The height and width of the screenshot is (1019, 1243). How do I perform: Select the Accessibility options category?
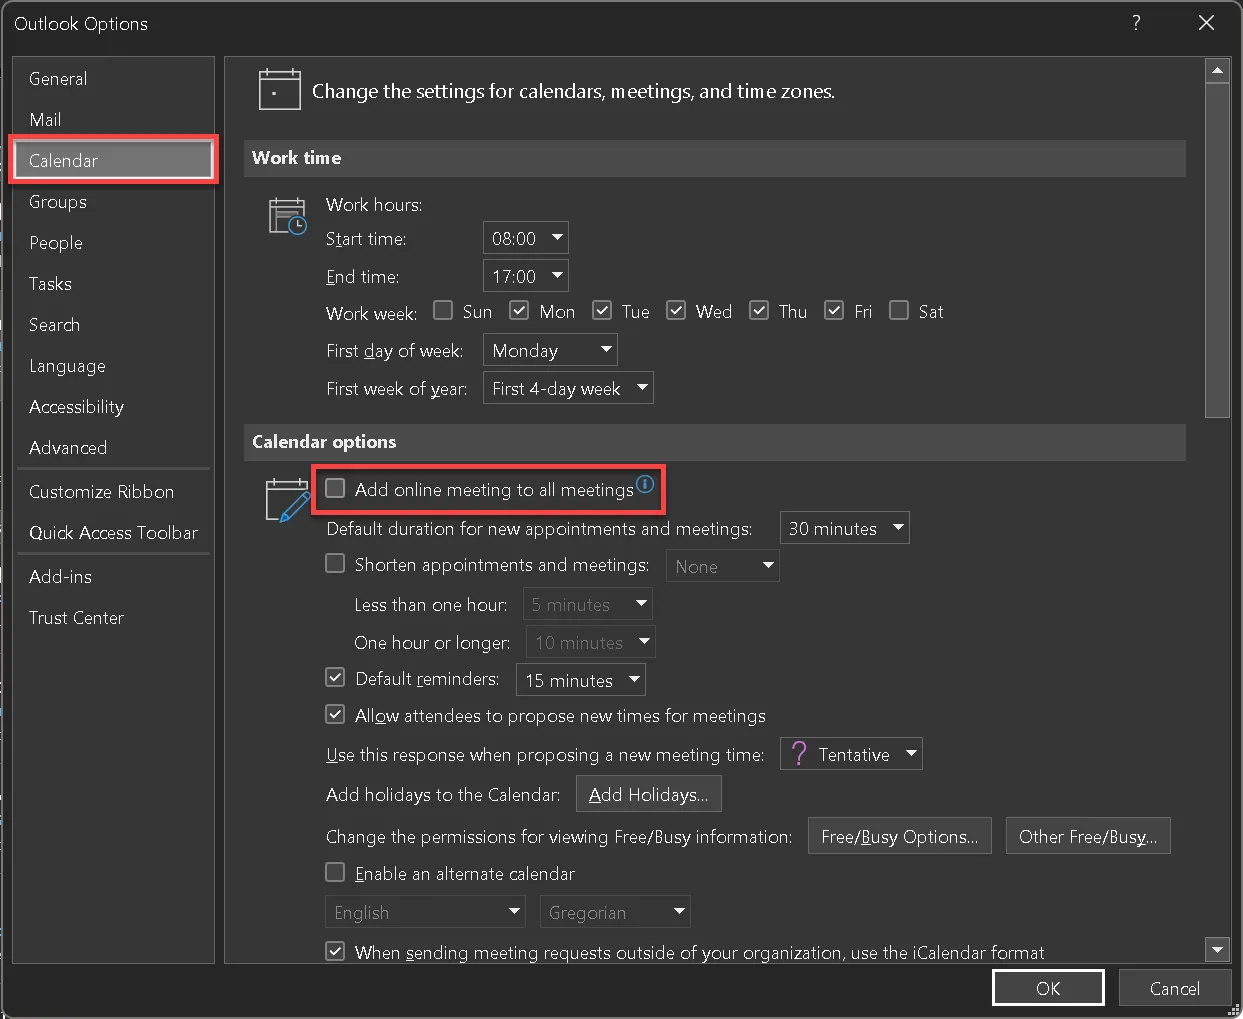pyautogui.click(x=113, y=406)
